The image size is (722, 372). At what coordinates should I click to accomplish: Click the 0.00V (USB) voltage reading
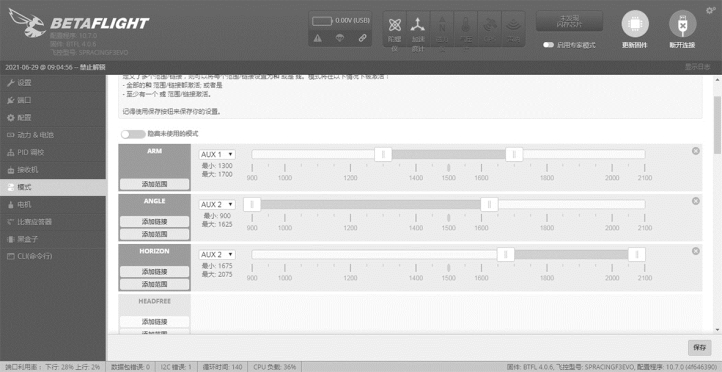click(352, 21)
